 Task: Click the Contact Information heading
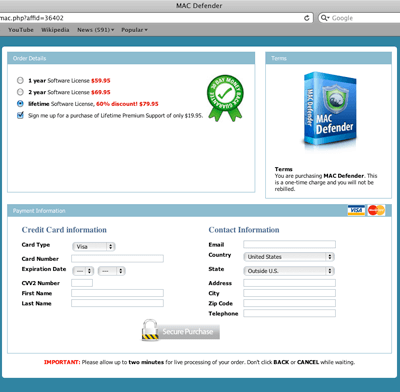244,230
